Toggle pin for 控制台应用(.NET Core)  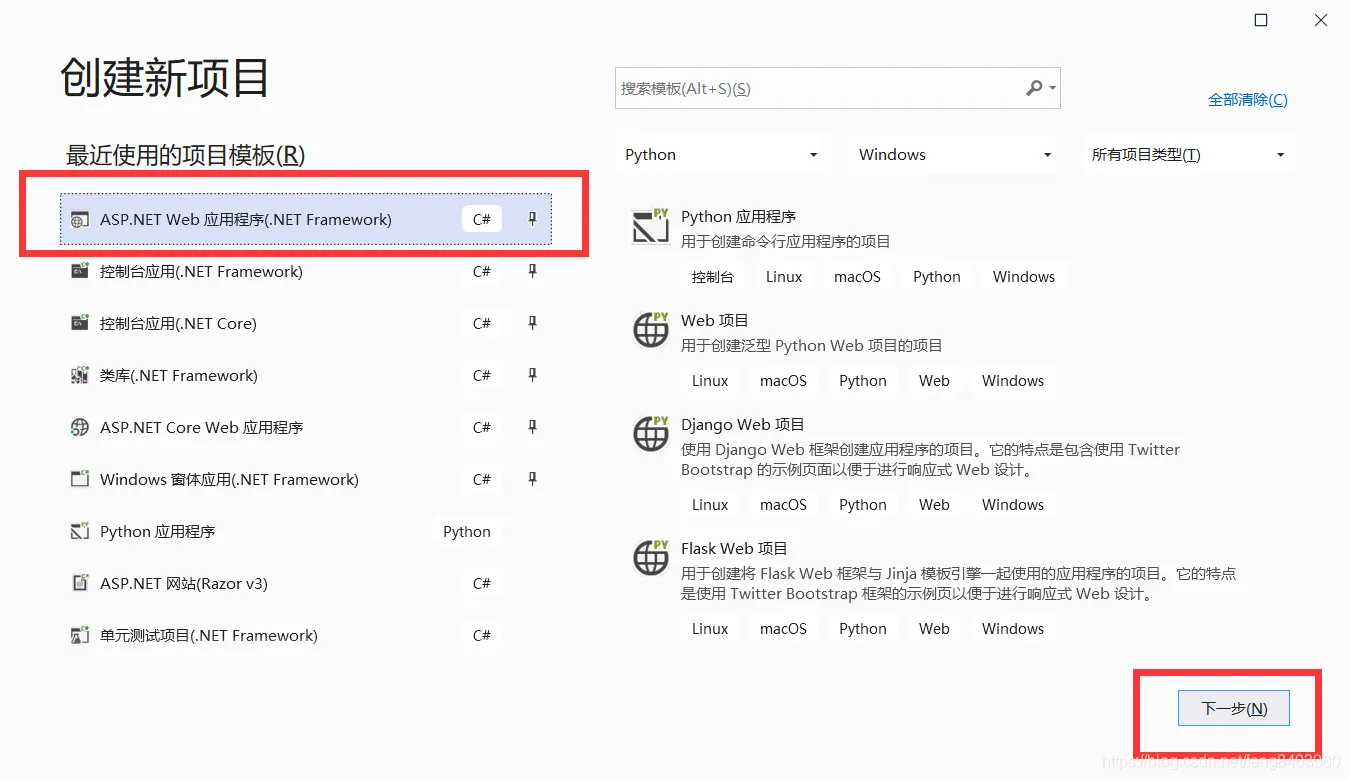[x=532, y=323]
